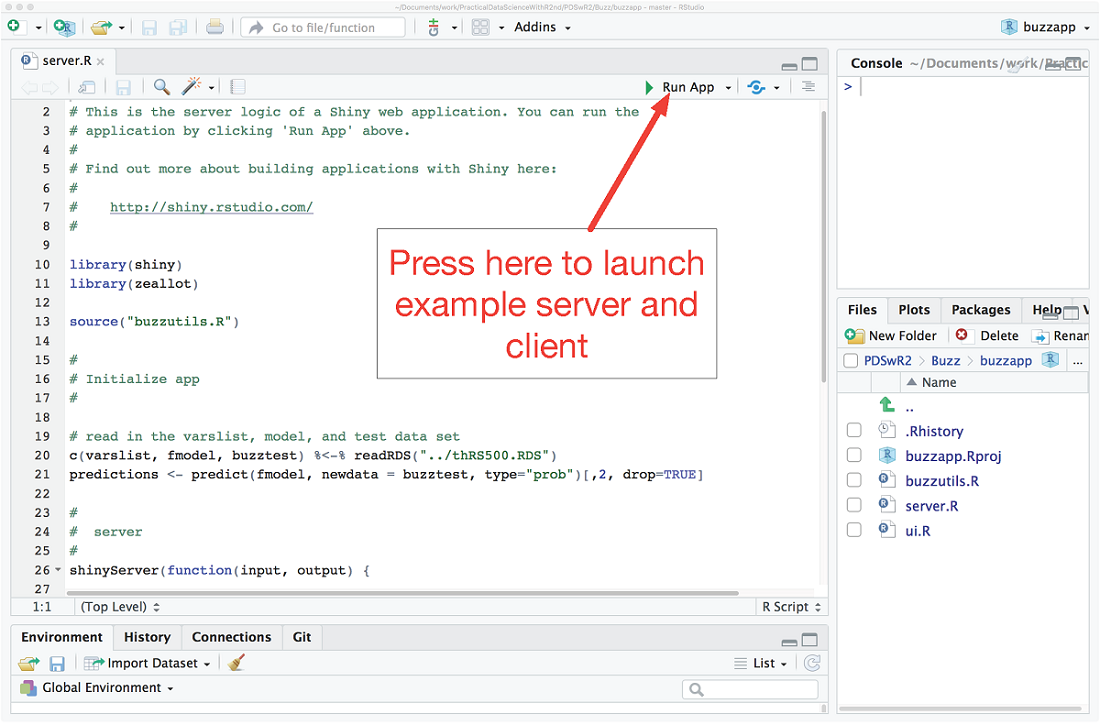Select the Console tab
This screenshot has height=725, width=1100.
coord(876,63)
